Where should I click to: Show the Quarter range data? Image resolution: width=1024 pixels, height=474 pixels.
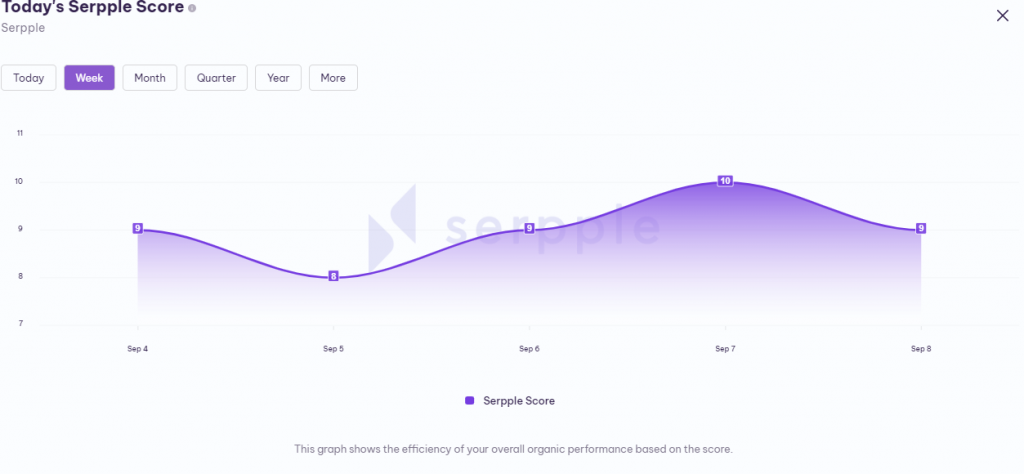[x=216, y=78]
